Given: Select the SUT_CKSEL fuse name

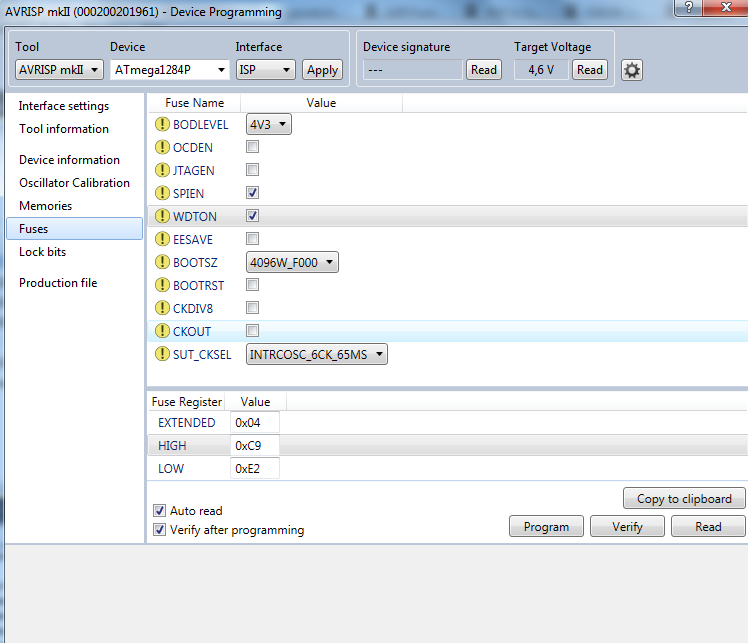Looking at the screenshot, I should coord(202,354).
